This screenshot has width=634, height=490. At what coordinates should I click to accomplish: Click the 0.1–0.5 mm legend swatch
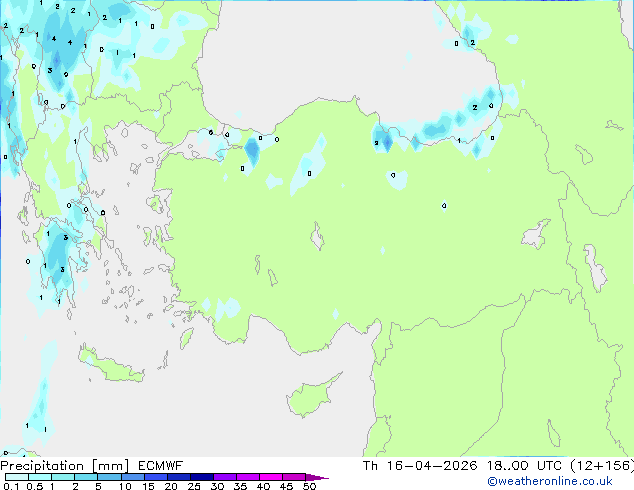coord(17,477)
